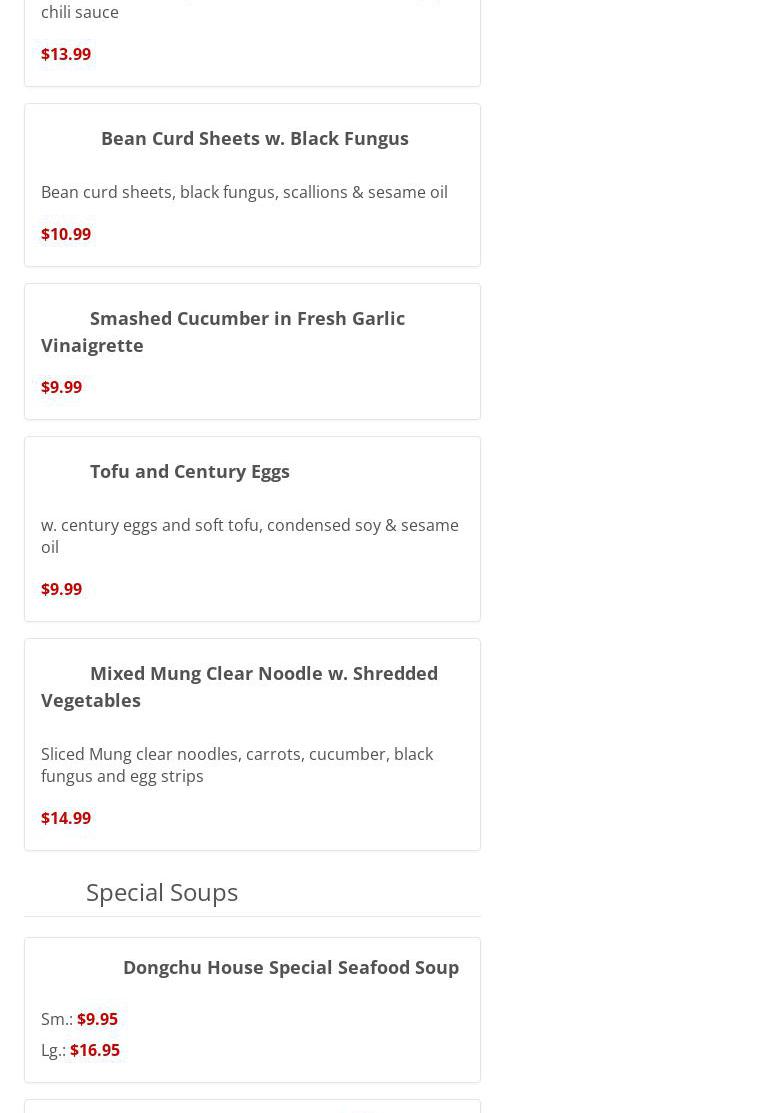Click the Lg. size label

[x=53, y=1050]
